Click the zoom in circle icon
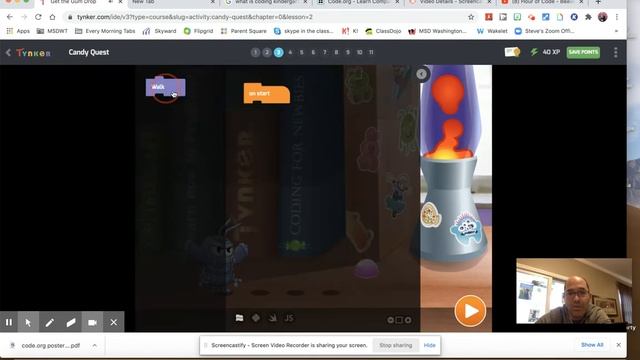 coord(408,320)
